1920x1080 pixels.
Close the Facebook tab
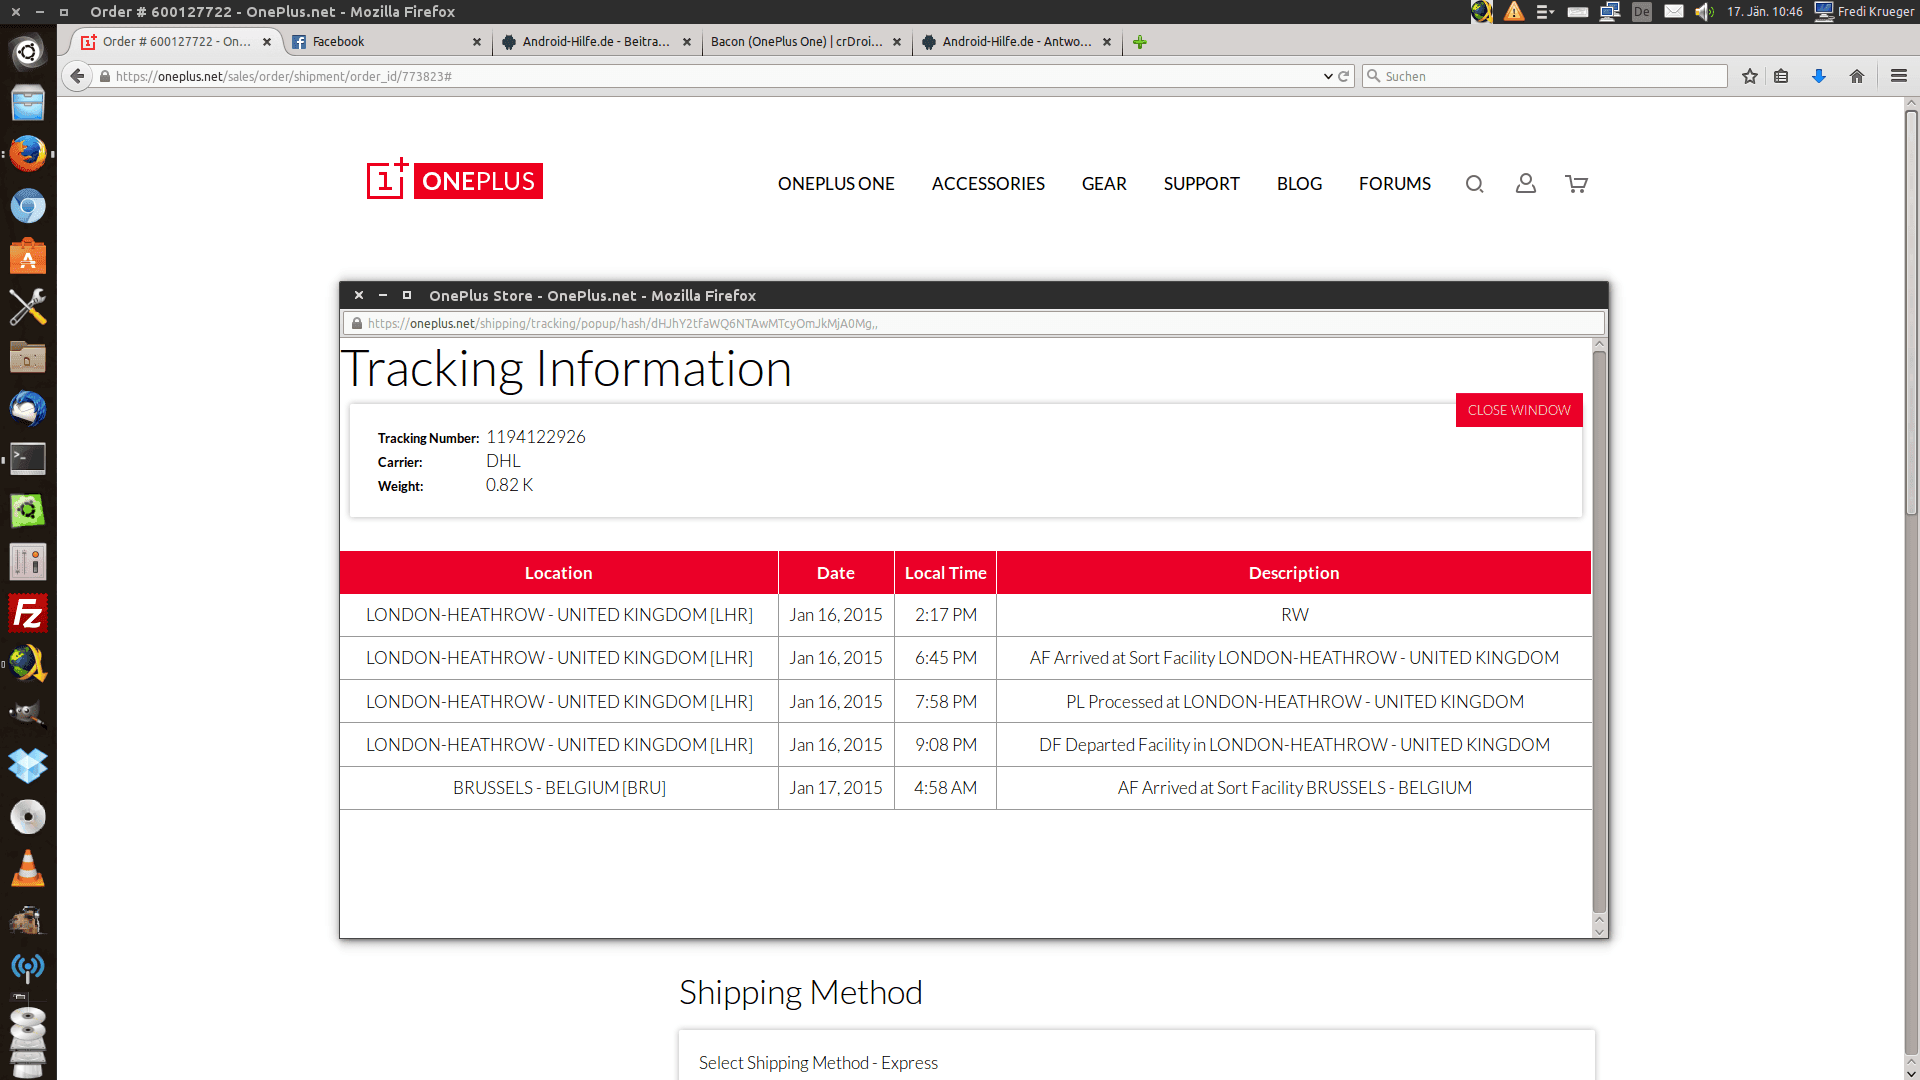coord(477,42)
